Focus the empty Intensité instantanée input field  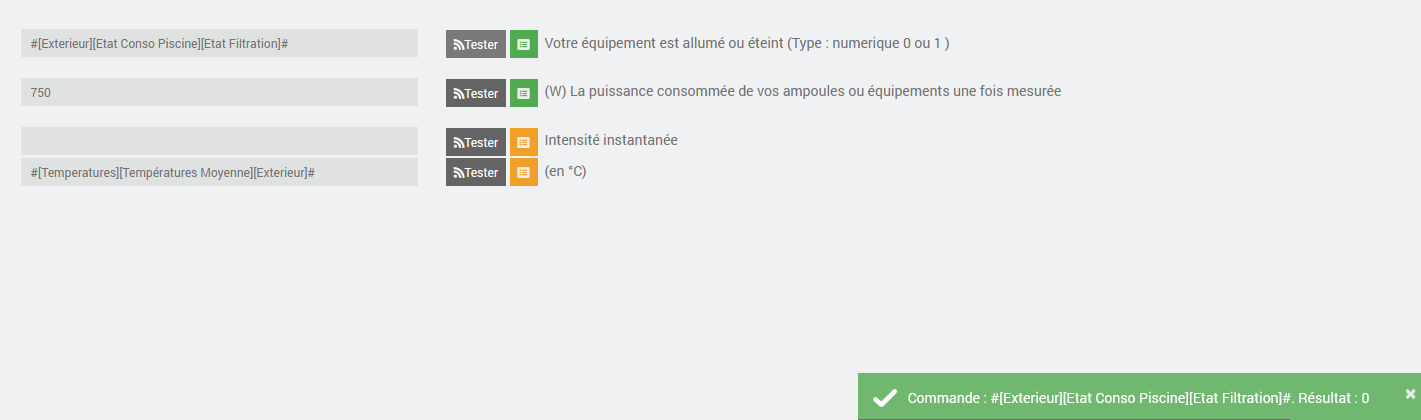point(219,141)
